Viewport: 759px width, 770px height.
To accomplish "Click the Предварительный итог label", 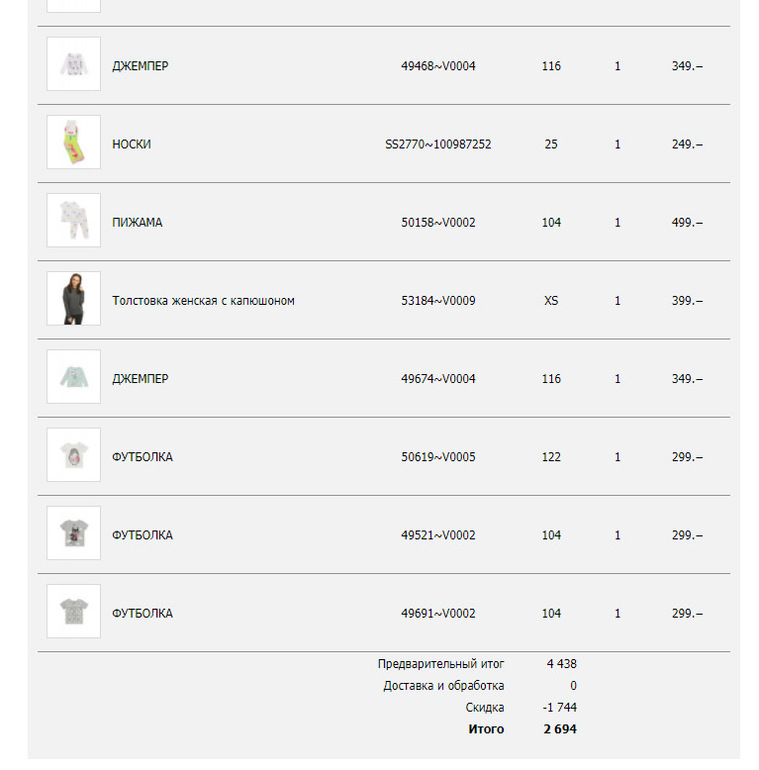I will coord(441,664).
